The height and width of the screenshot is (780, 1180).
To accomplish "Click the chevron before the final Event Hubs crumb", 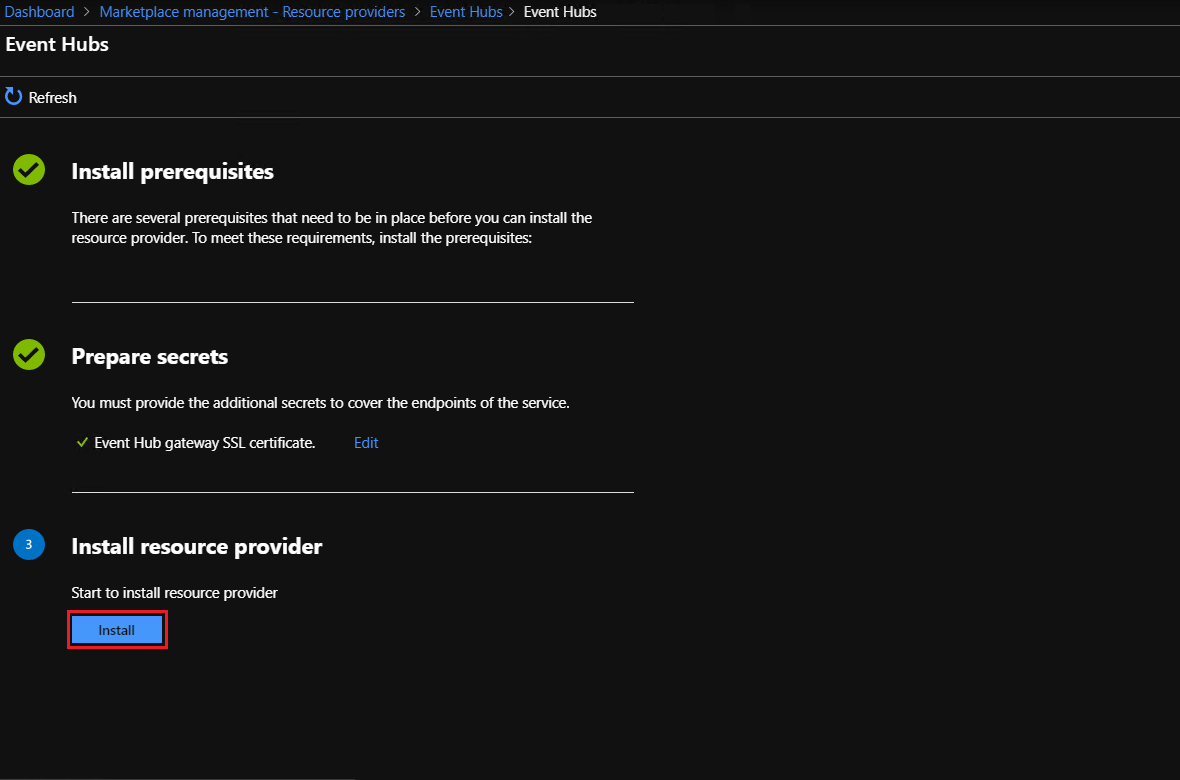I will tap(512, 11).
